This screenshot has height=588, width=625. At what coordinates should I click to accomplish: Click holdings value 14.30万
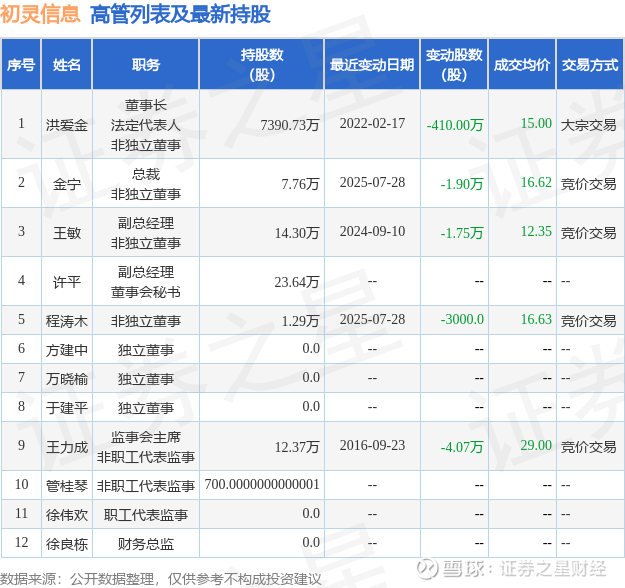297,233
